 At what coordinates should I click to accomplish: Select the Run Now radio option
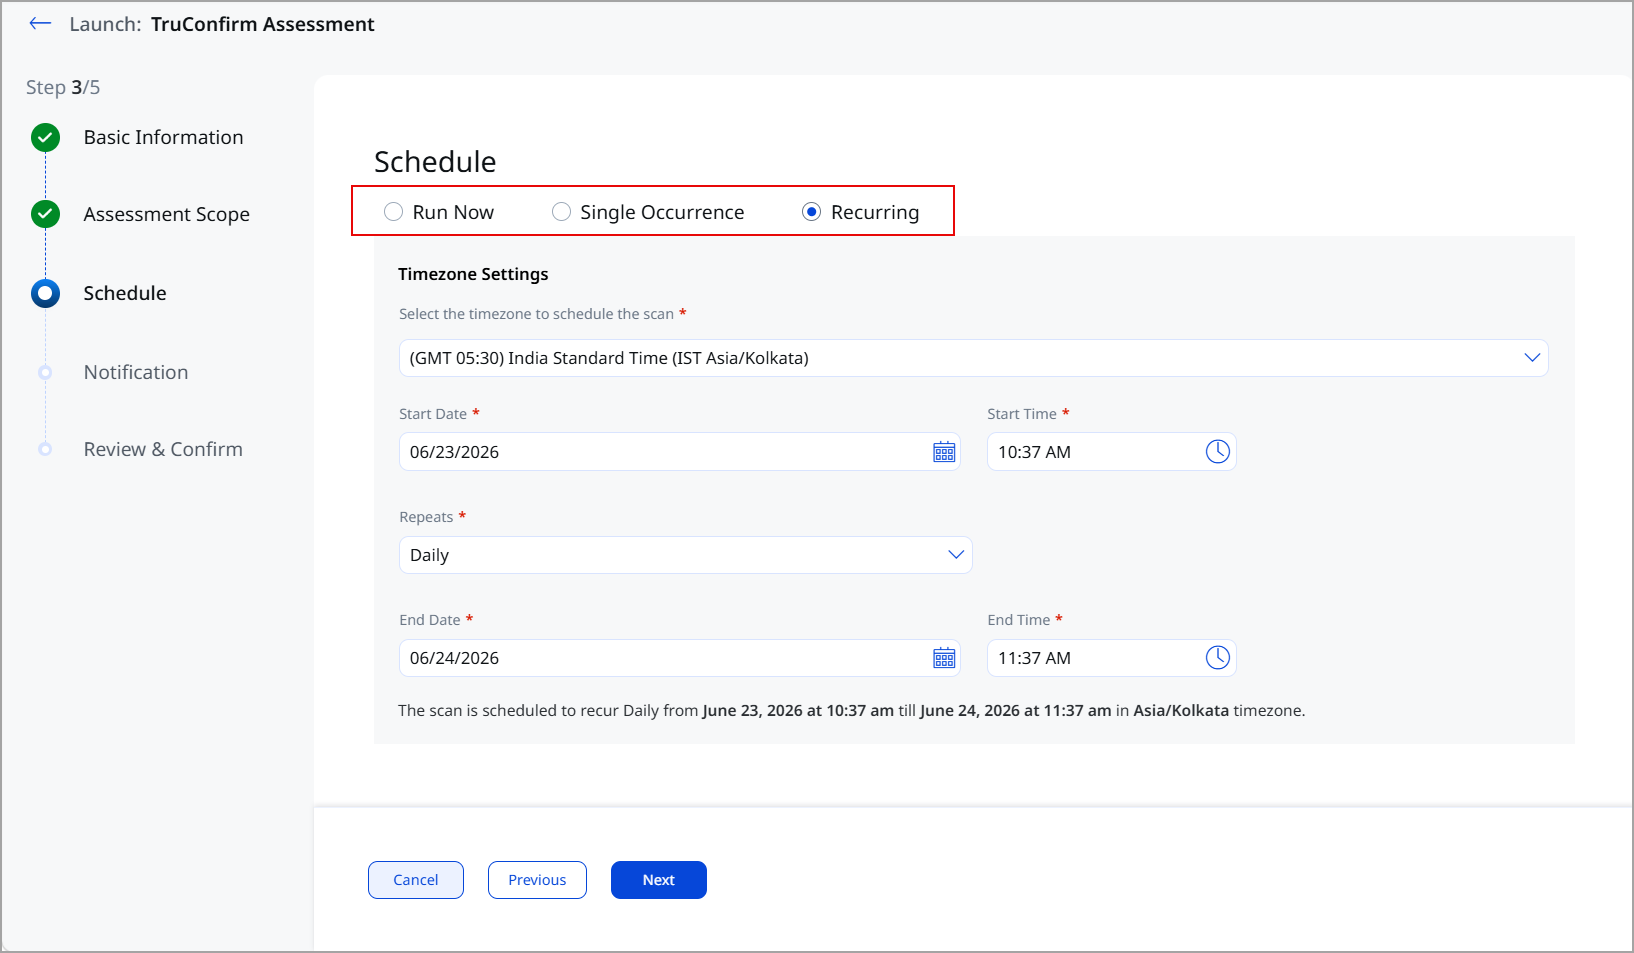tap(394, 212)
